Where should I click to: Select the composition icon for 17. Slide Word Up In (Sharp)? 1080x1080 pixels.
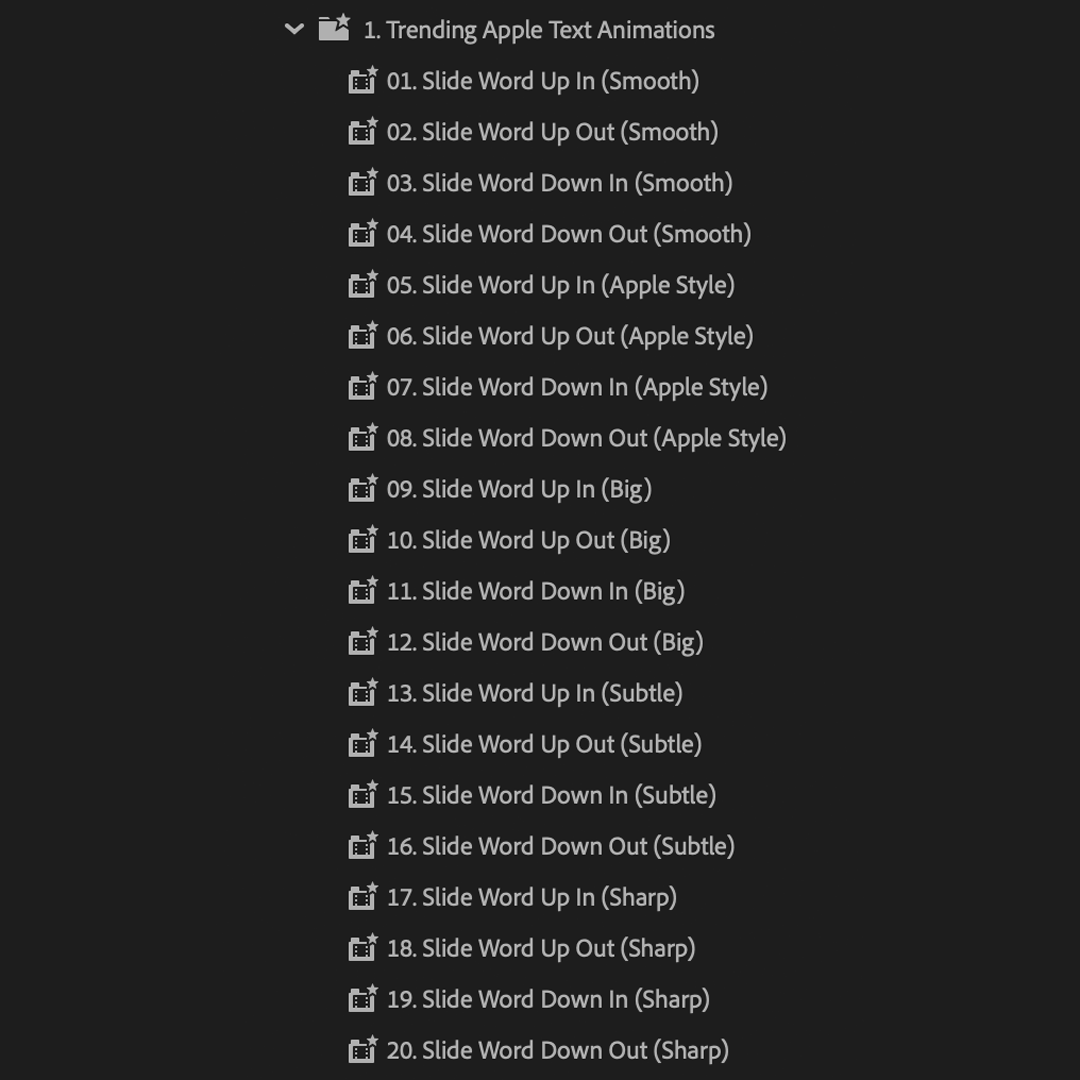[362, 896]
